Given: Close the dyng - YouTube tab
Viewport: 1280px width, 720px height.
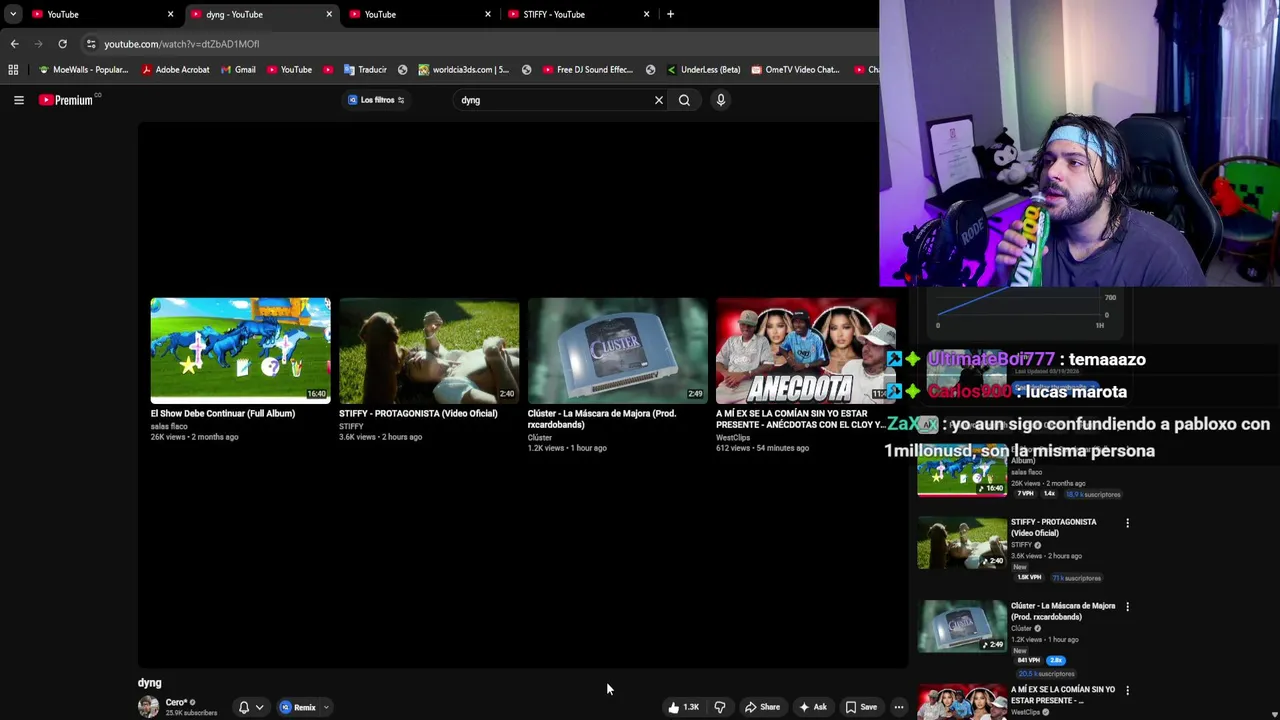Looking at the screenshot, I should pyautogui.click(x=329, y=14).
